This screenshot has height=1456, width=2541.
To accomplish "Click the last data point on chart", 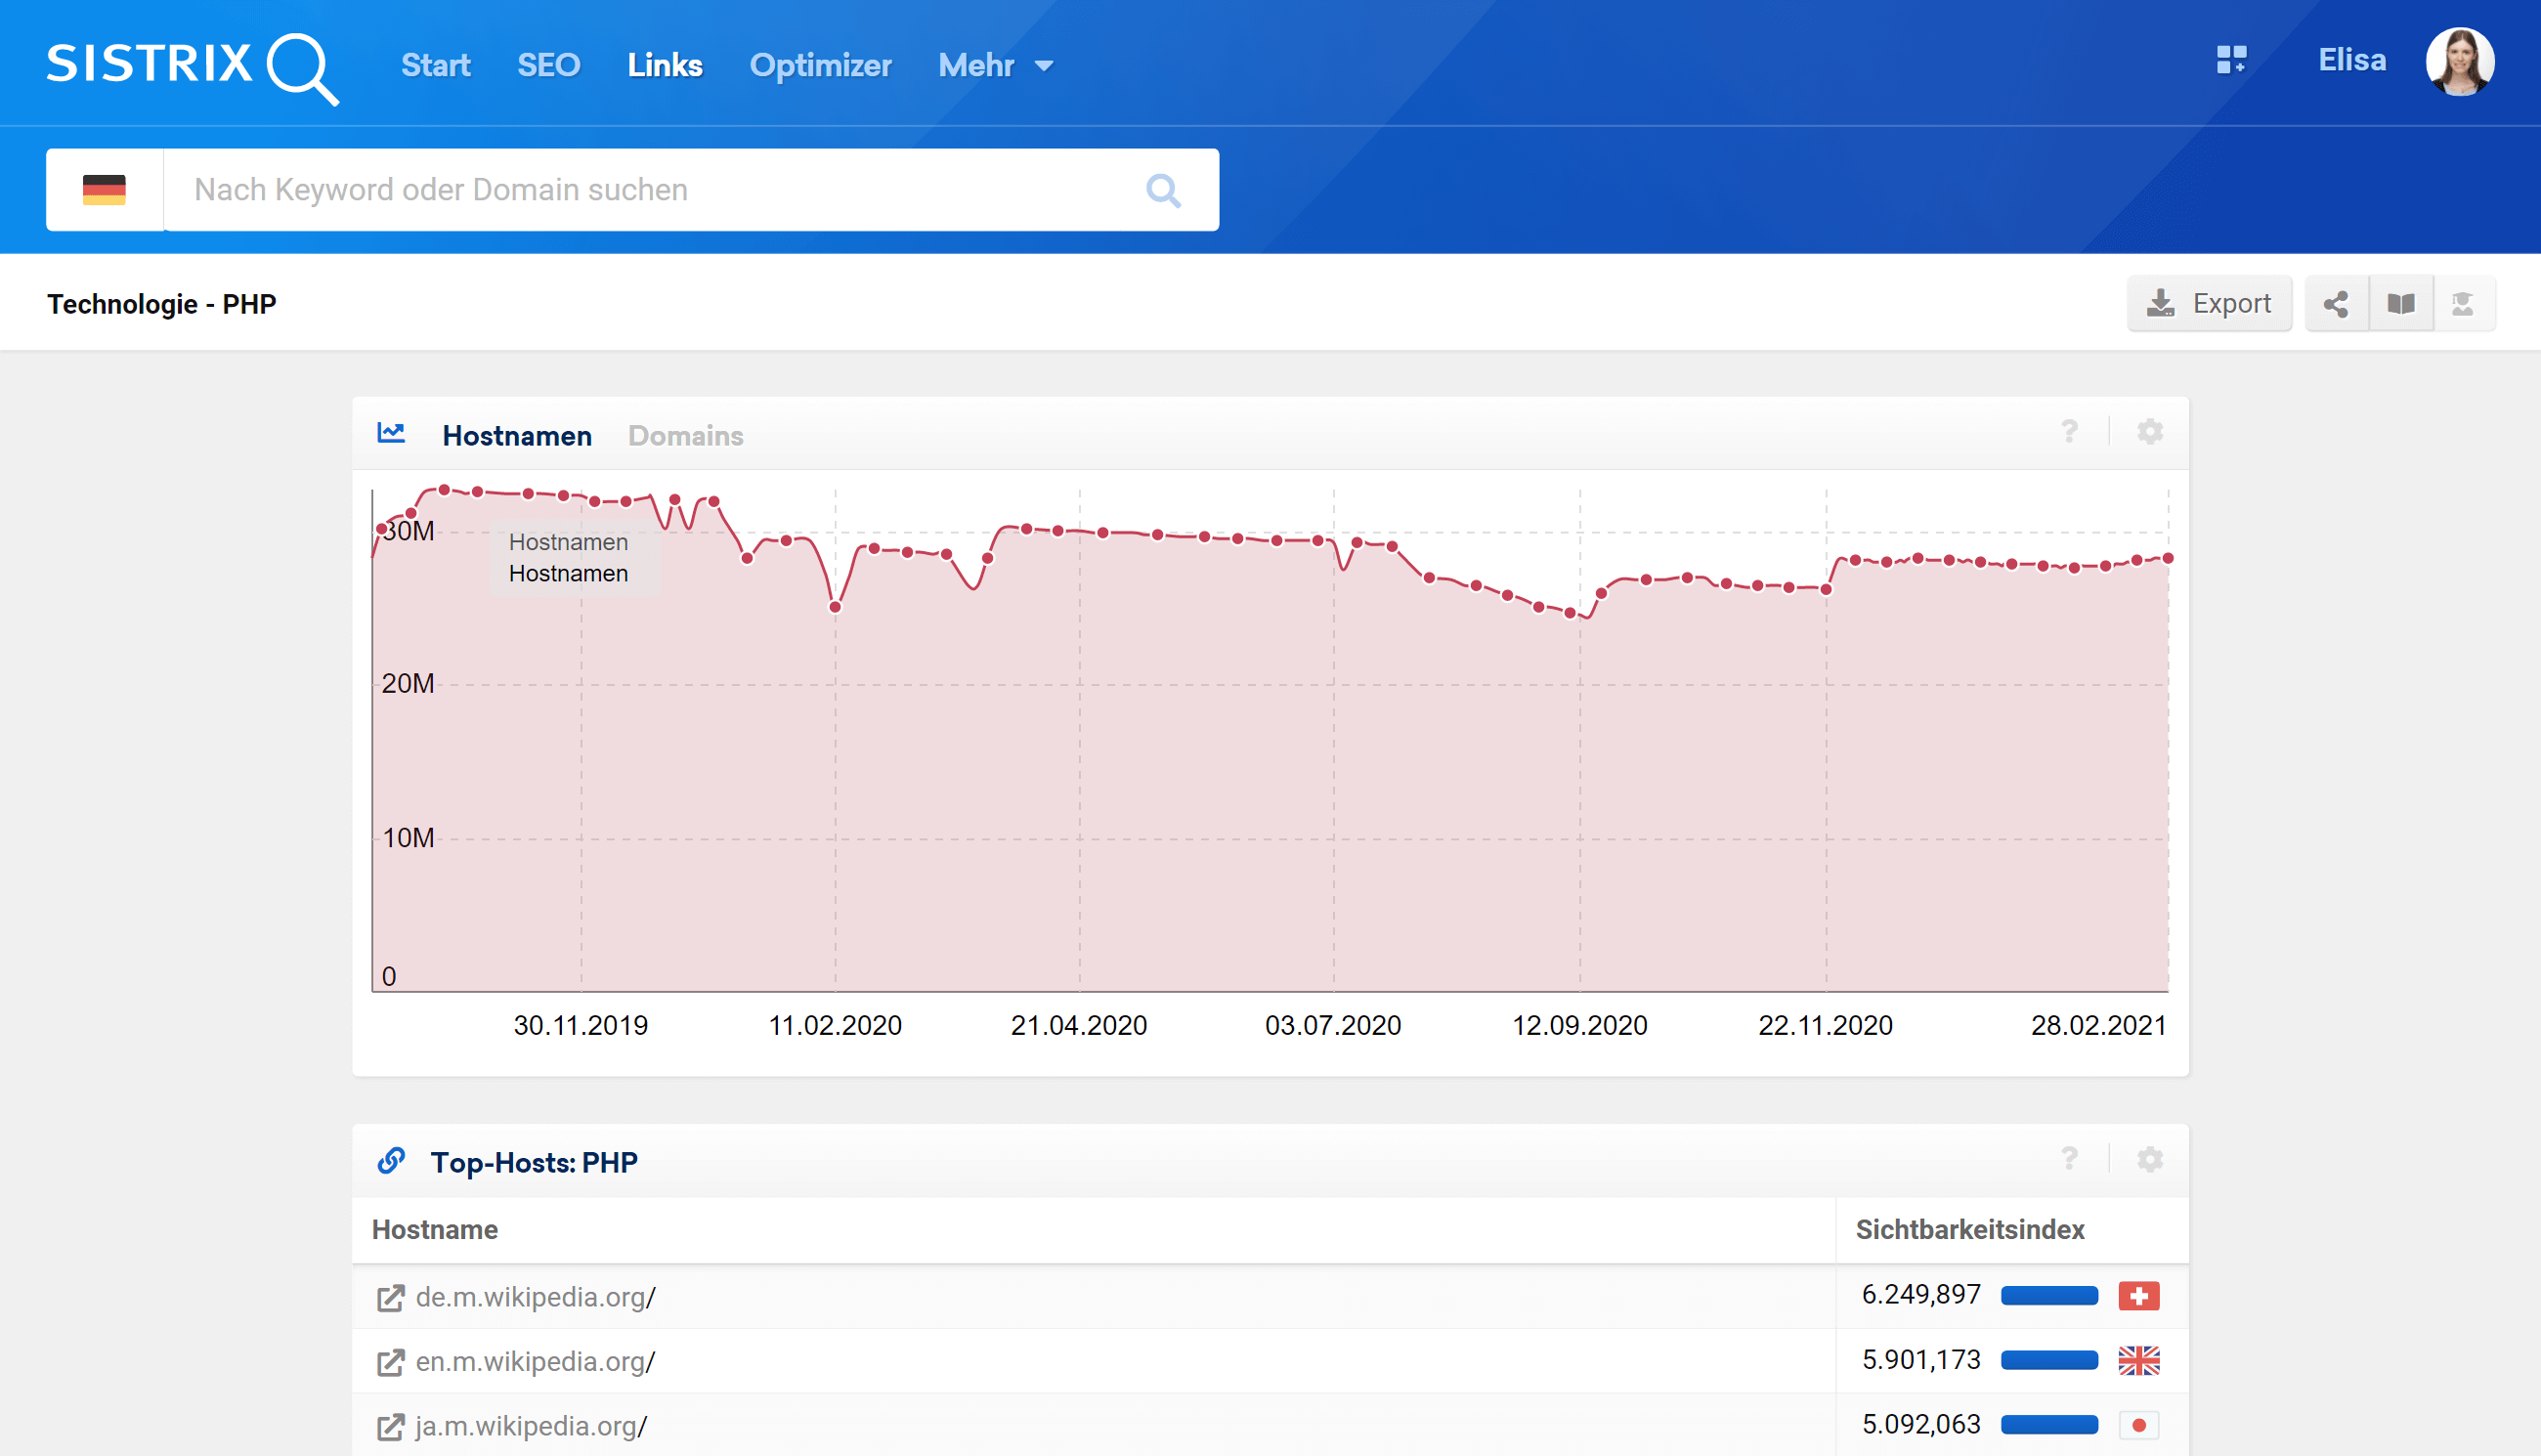I will point(2168,558).
